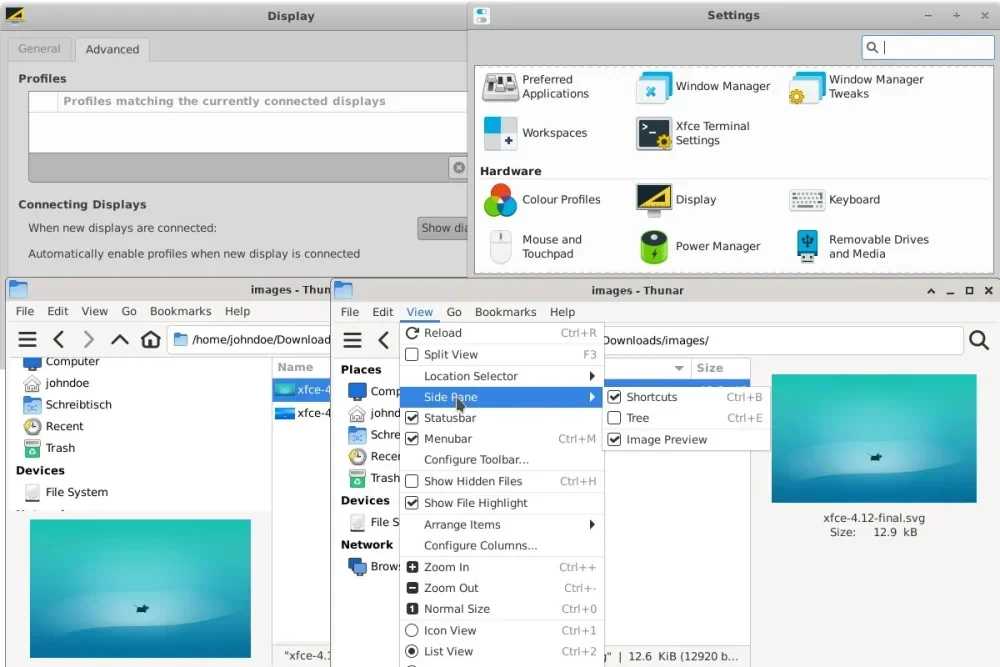1000x667 pixels.
Task: Click image preview thumbnail in left Thunar
Action: click(x=140, y=589)
